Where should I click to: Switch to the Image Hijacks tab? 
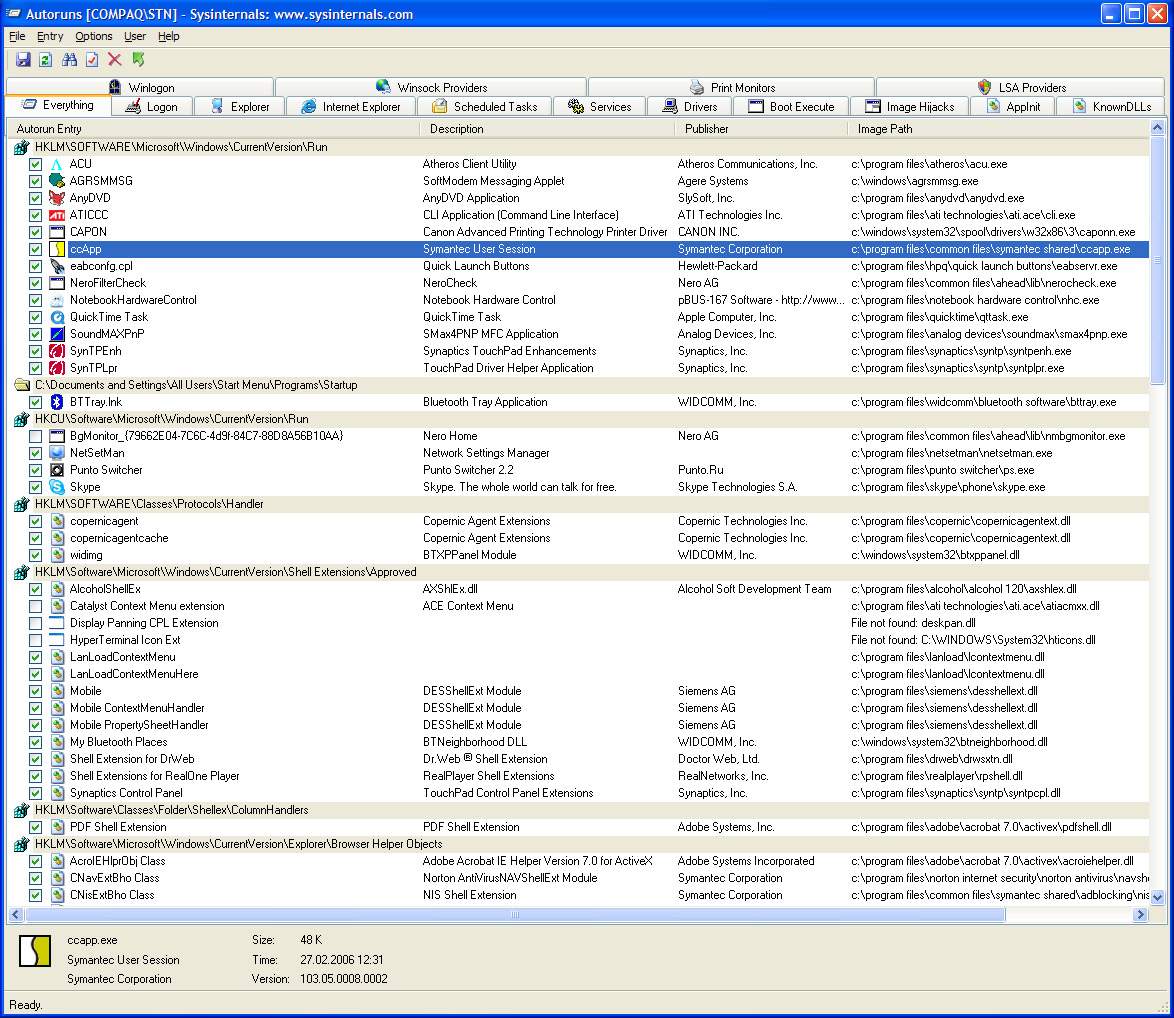pyautogui.click(x=909, y=106)
